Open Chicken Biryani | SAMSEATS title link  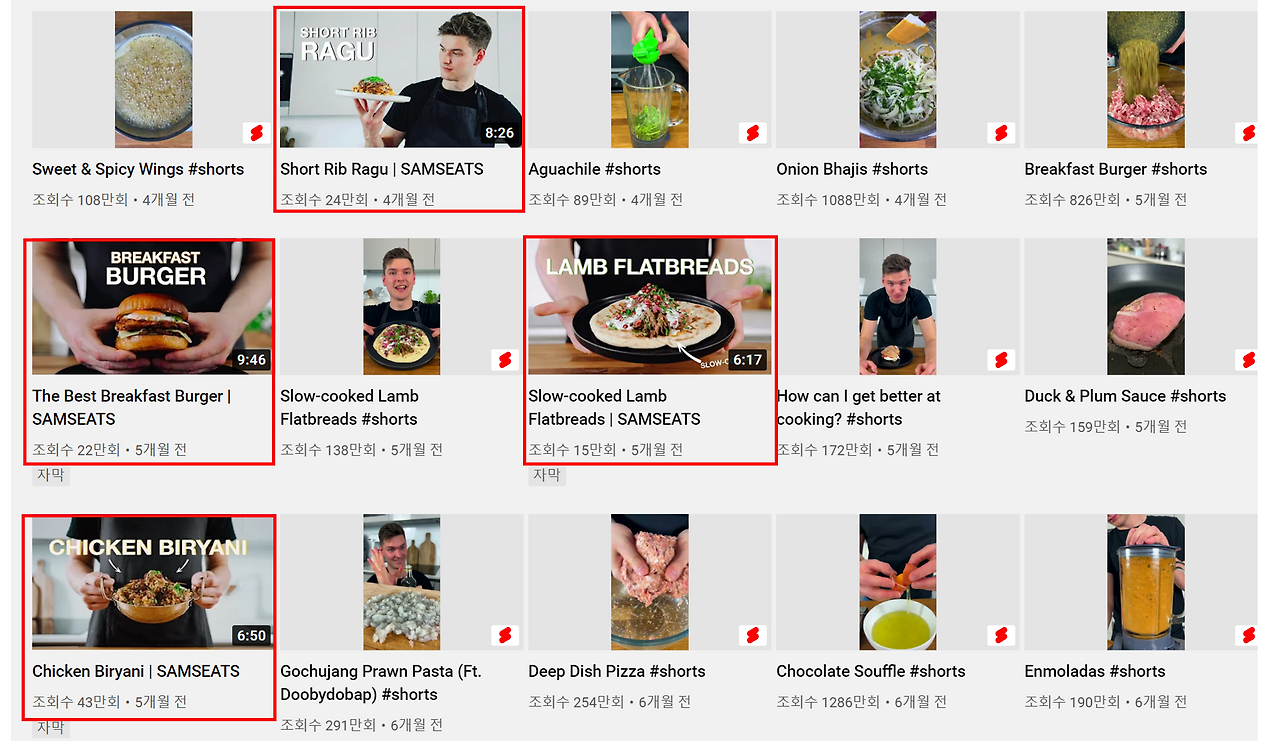click(136, 671)
